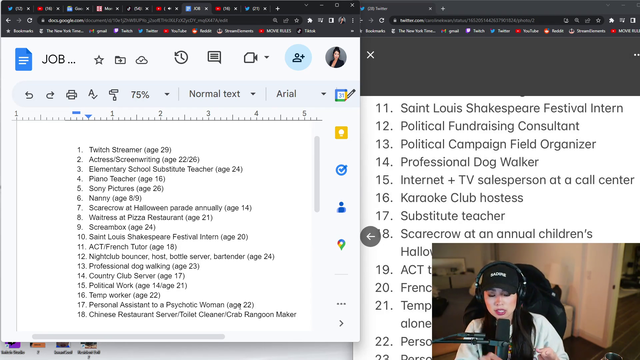Click the 'Screambox (age 24)' line
The height and width of the screenshot is (360, 640).
[122, 227]
